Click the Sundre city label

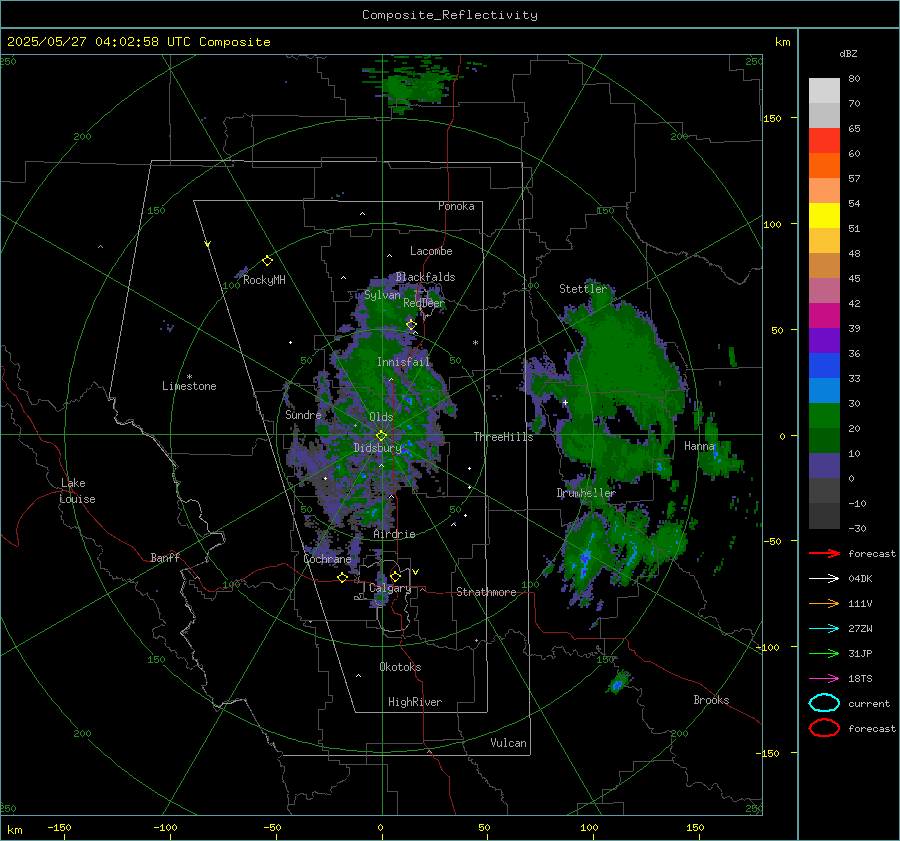click(x=303, y=414)
